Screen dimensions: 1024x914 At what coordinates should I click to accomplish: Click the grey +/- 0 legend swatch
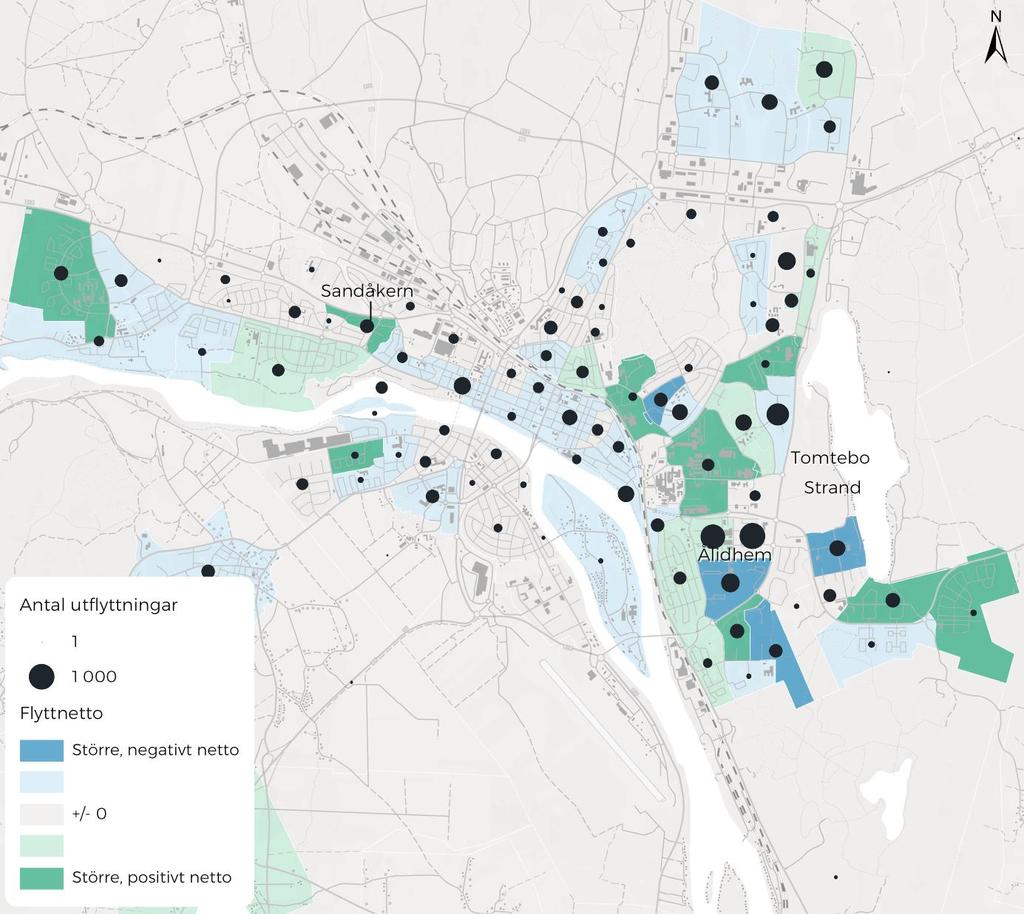point(42,813)
